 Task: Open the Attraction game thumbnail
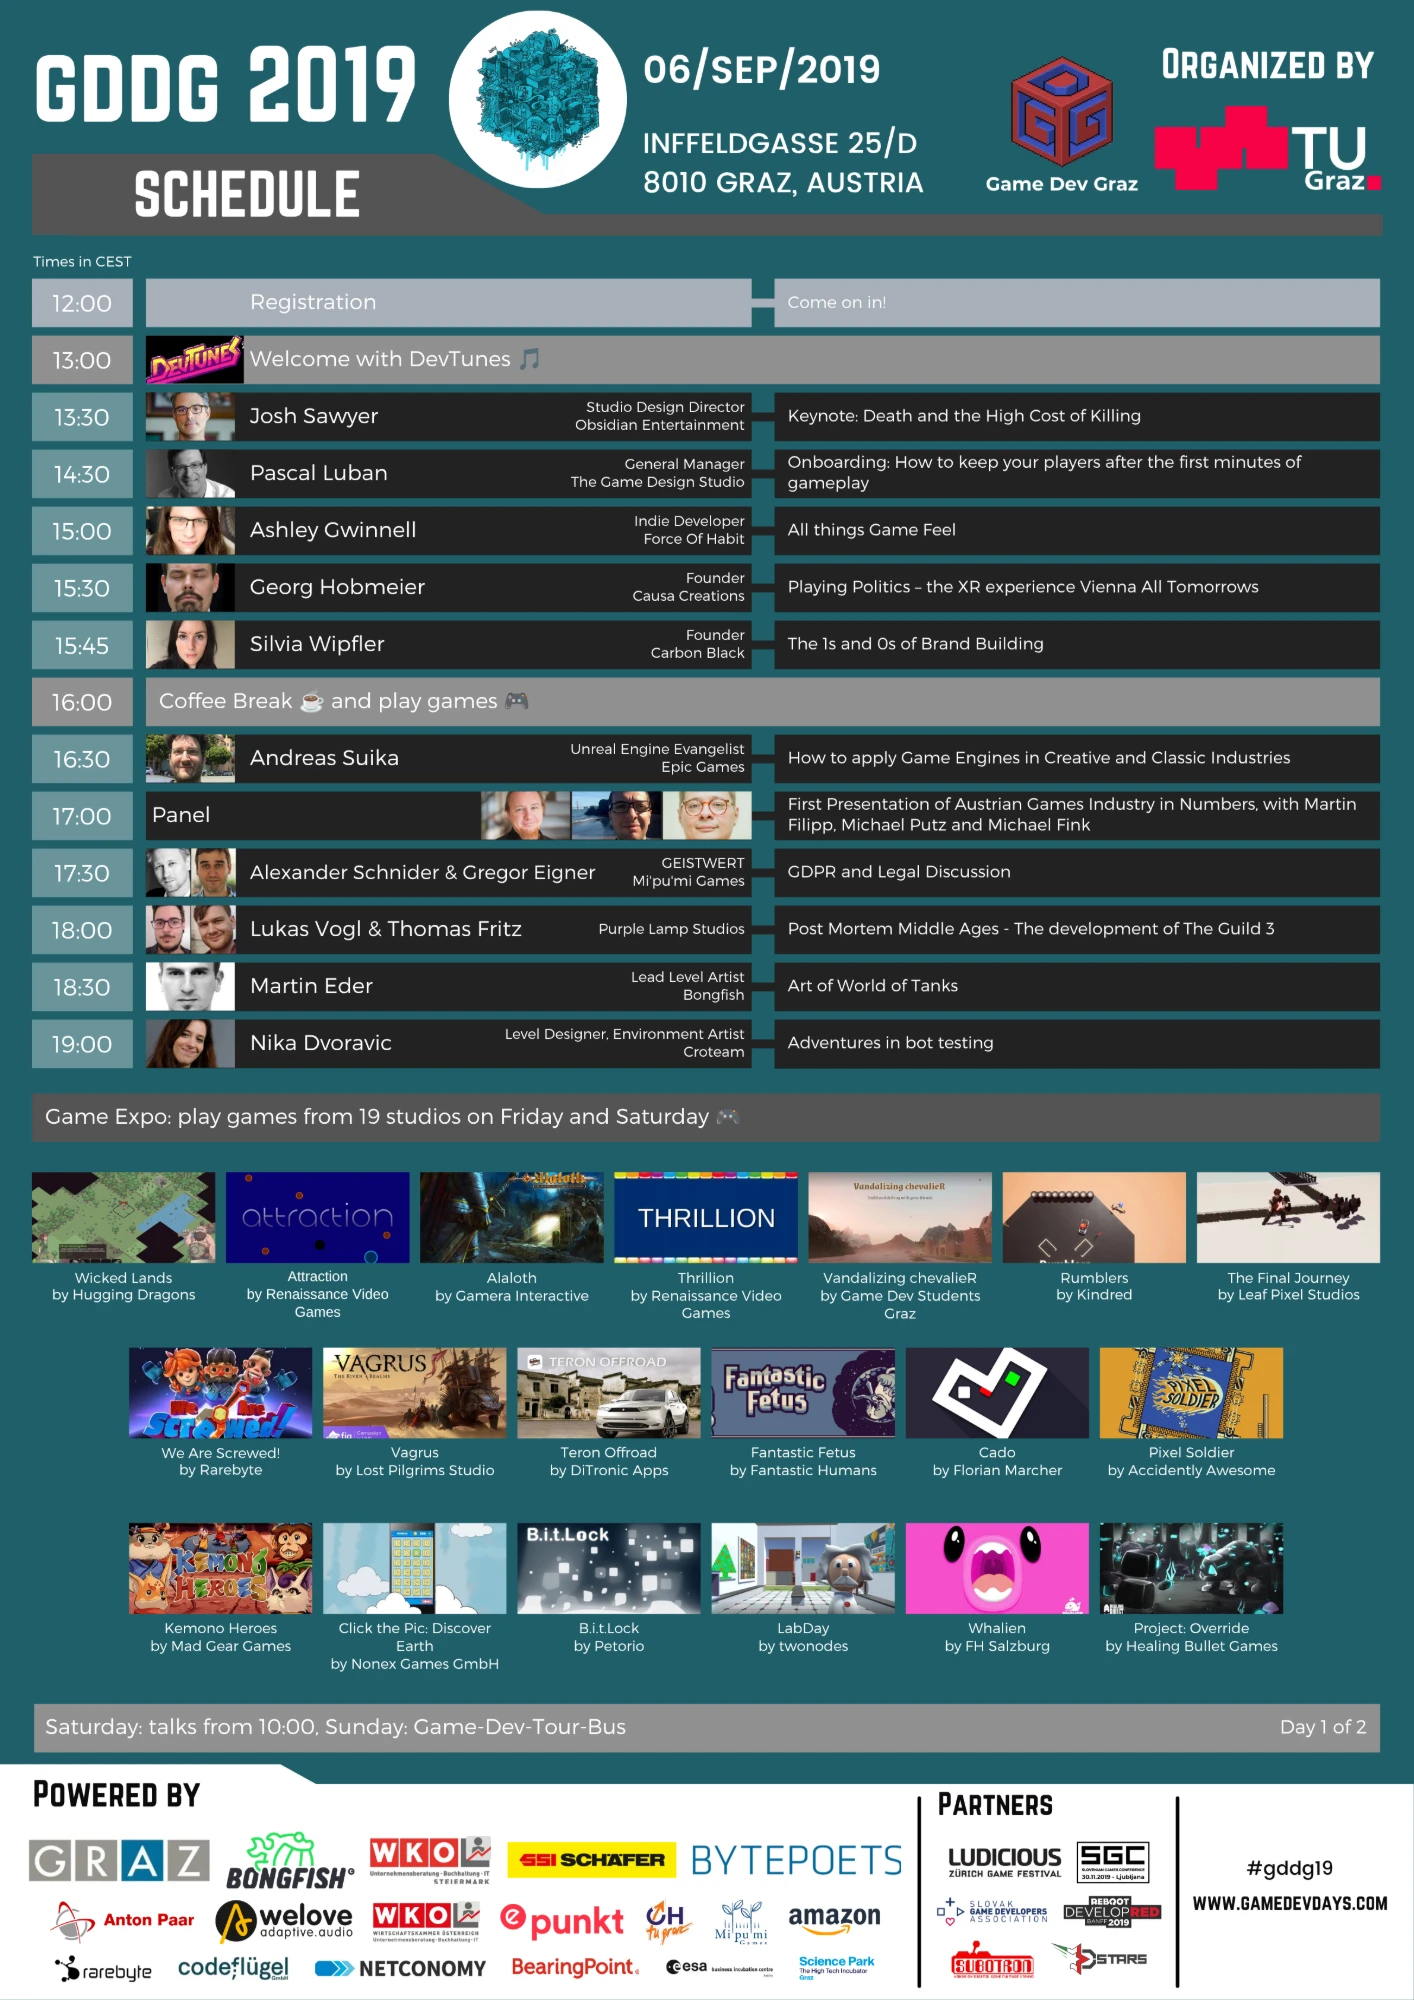click(317, 1217)
